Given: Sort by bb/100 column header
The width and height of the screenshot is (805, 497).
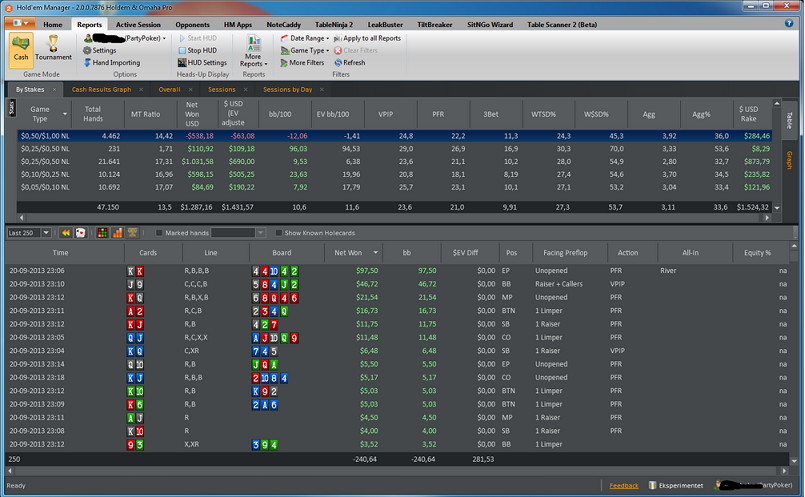Looking at the screenshot, I should click(280, 114).
